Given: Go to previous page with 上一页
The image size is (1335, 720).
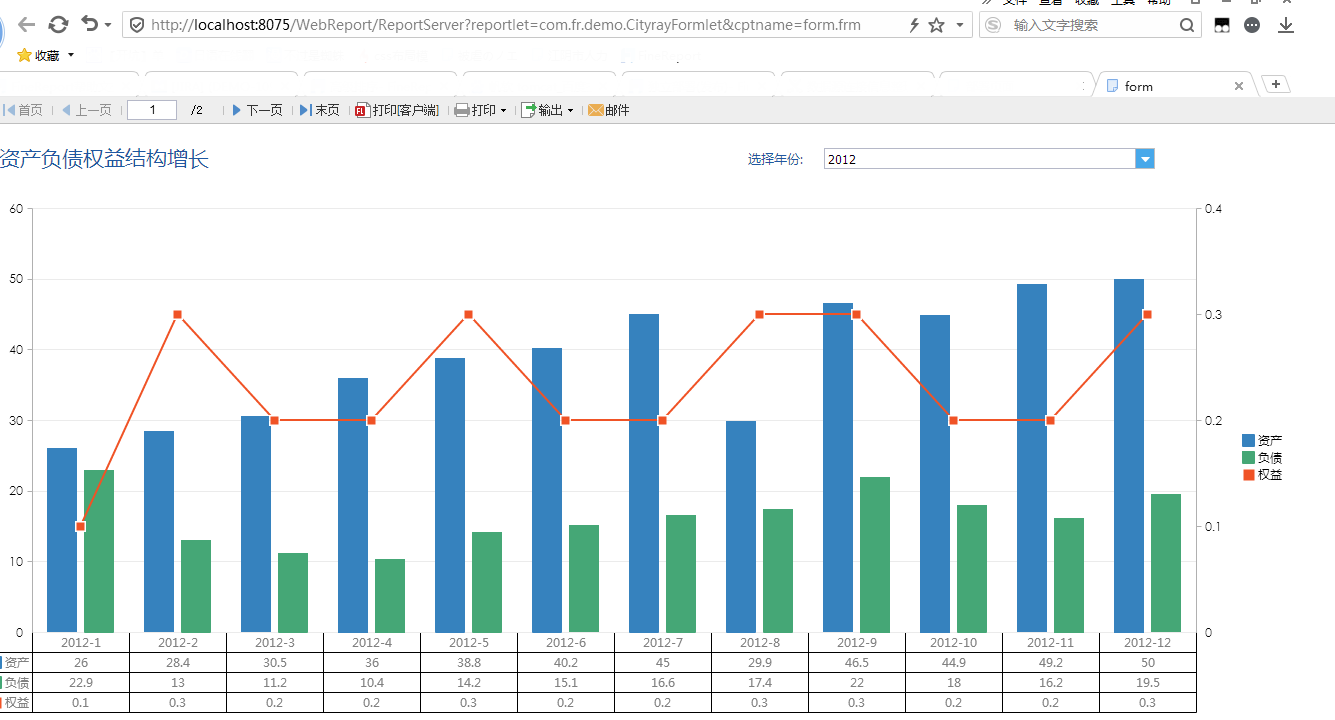Looking at the screenshot, I should coord(86,110).
